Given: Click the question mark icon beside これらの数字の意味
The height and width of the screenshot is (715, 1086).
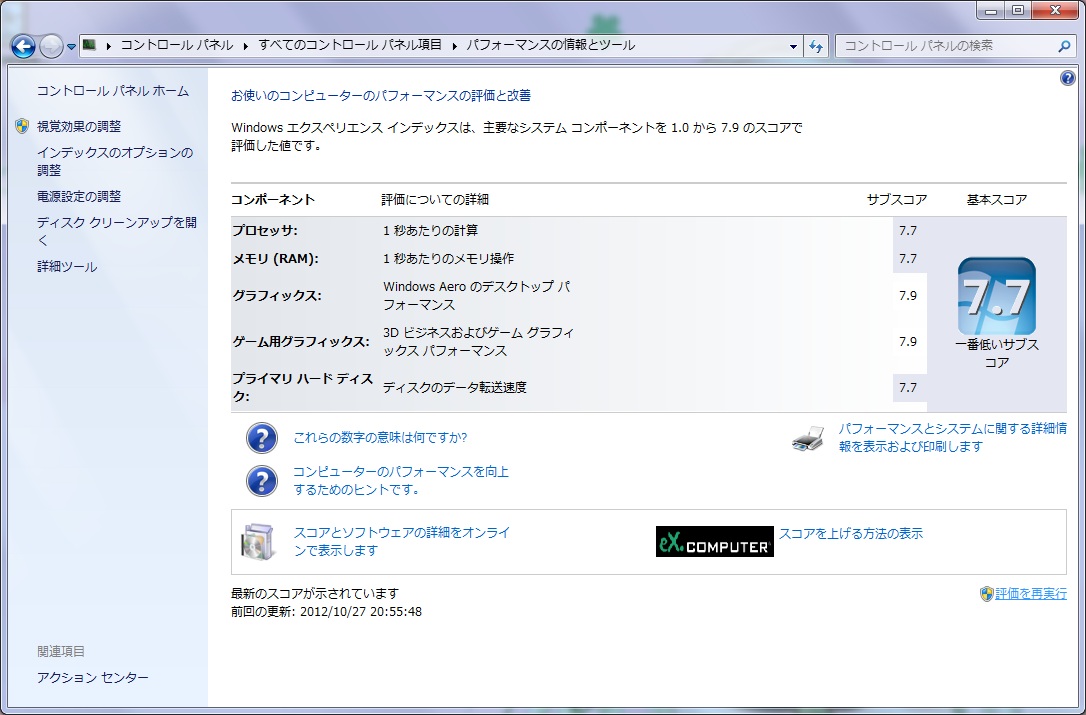Looking at the screenshot, I should click(261, 438).
